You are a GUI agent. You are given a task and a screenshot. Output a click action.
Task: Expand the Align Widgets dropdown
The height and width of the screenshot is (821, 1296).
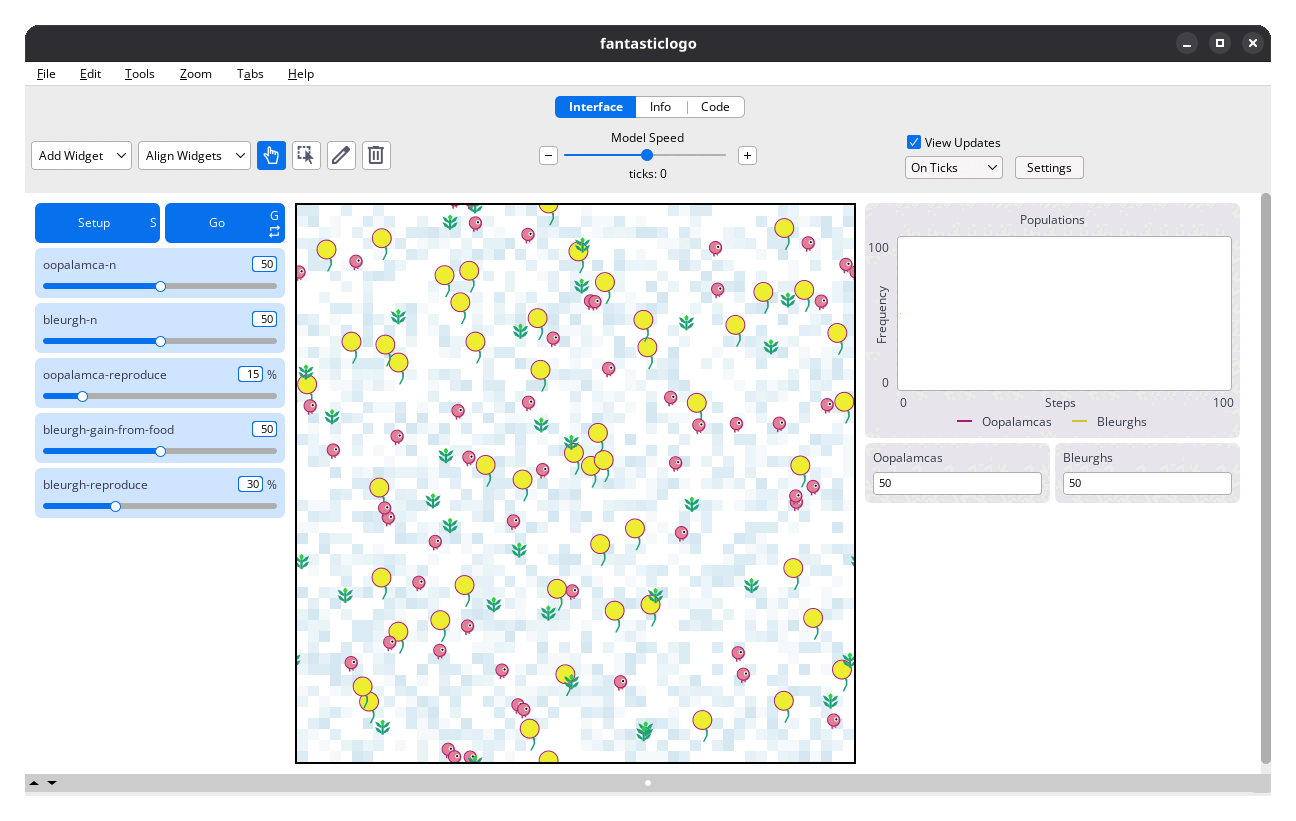[x=194, y=155]
